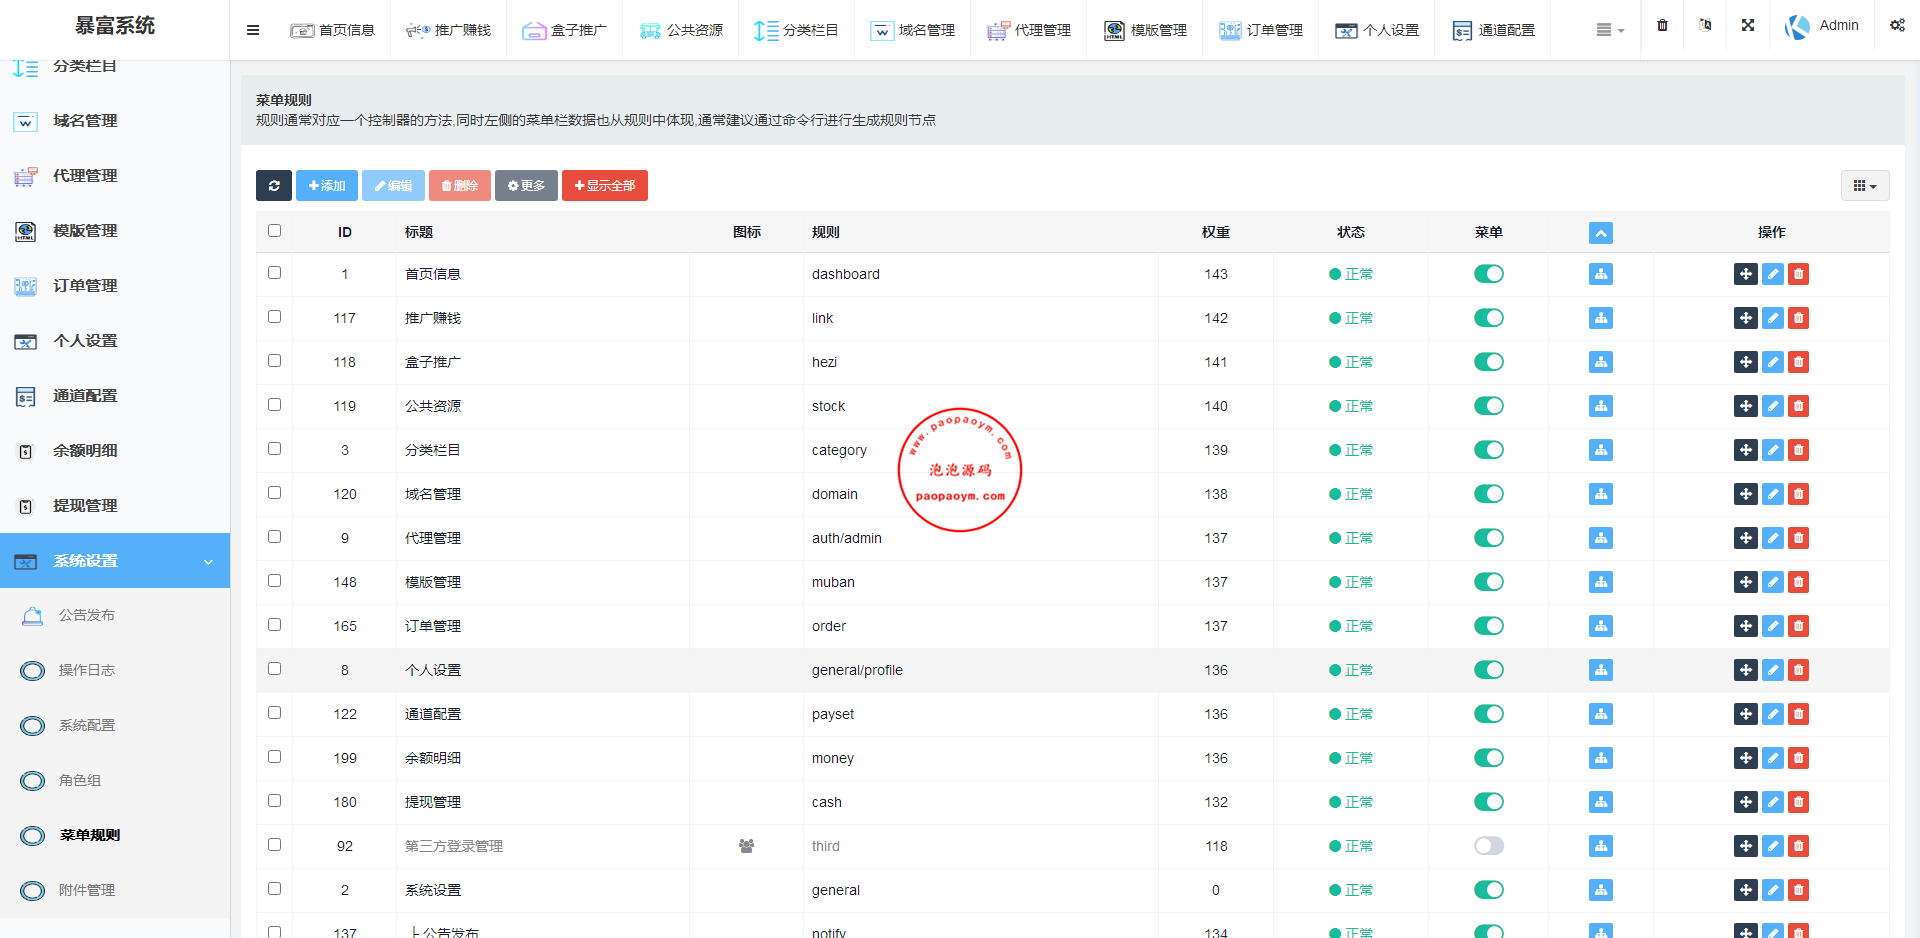Image resolution: width=1920 pixels, height=938 pixels.
Task: Delete the hezi row via the red trash icon
Action: point(1798,362)
